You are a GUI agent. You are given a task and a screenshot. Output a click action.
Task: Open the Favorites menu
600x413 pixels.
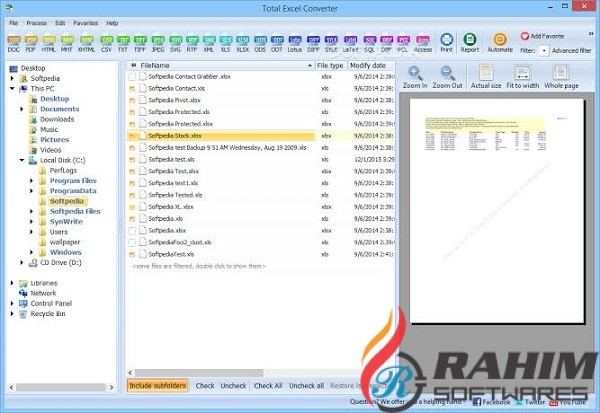85,23
